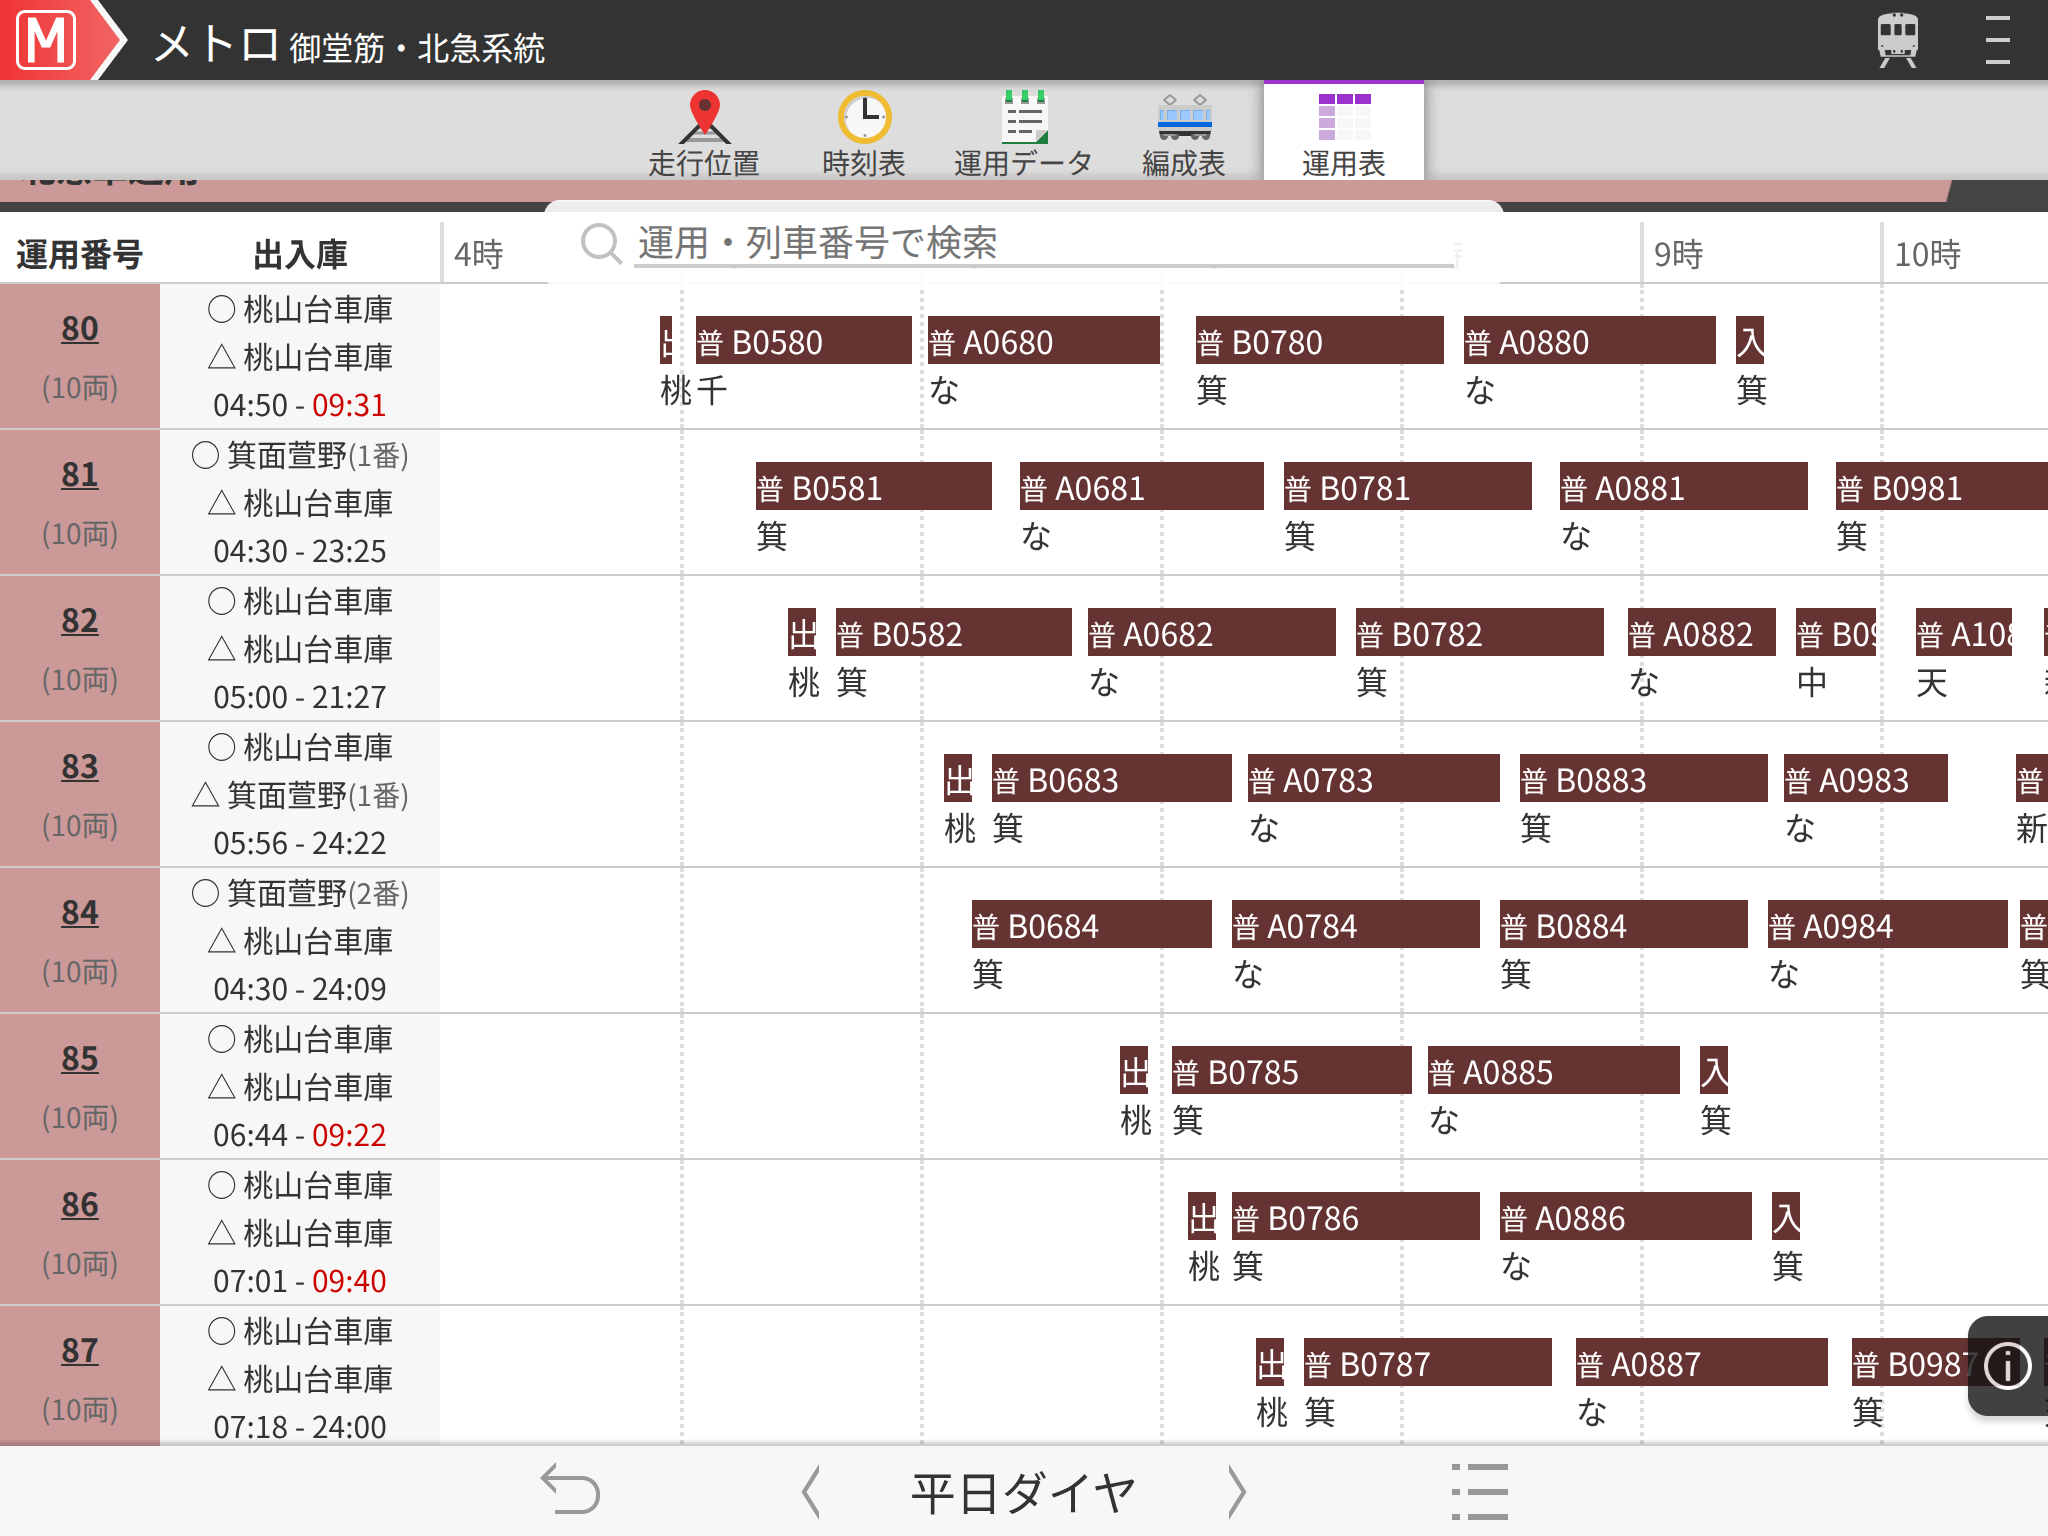Open operation number 85 link
Image resolution: width=2048 pixels, height=1536 pixels.
tap(80, 1059)
